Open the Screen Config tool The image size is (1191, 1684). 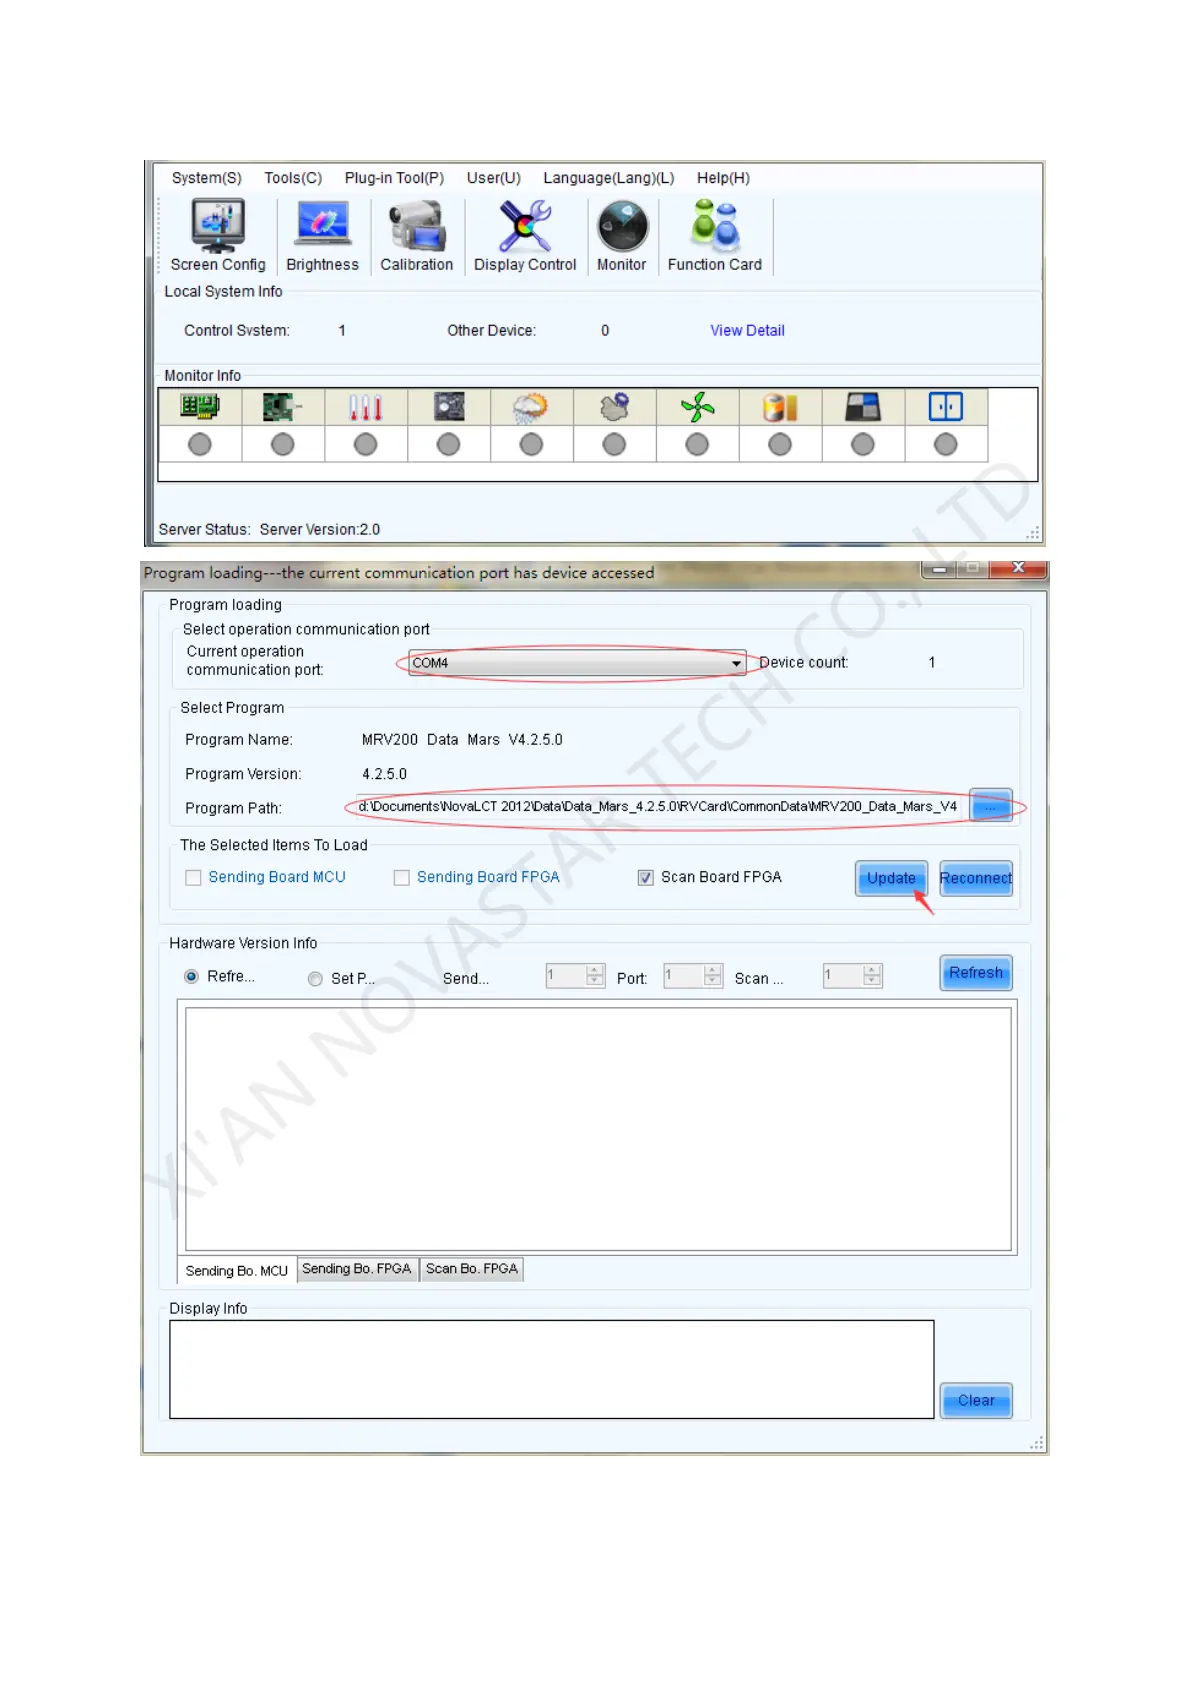pyautogui.click(x=218, y=236)
